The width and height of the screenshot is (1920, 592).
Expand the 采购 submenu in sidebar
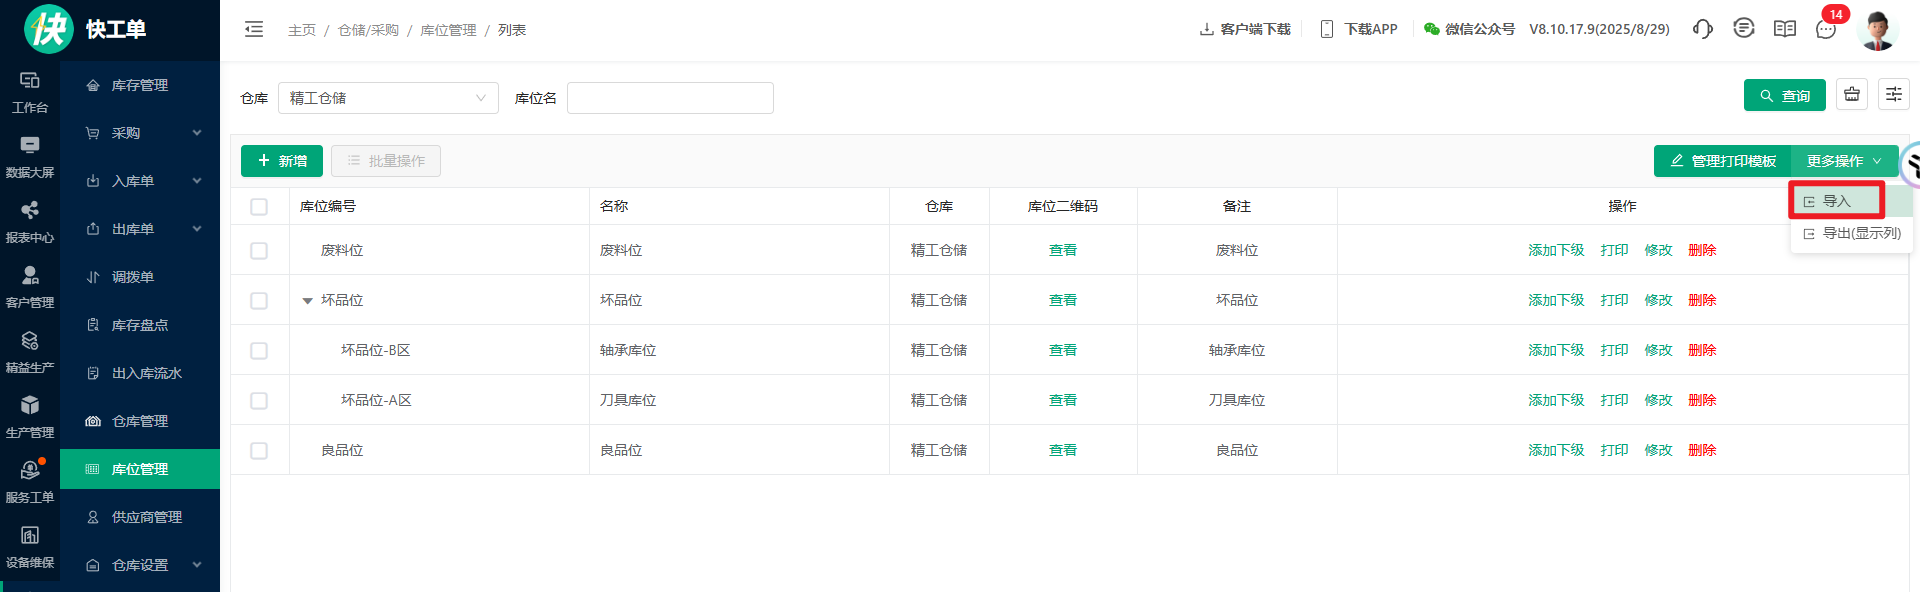click(140, 133)
